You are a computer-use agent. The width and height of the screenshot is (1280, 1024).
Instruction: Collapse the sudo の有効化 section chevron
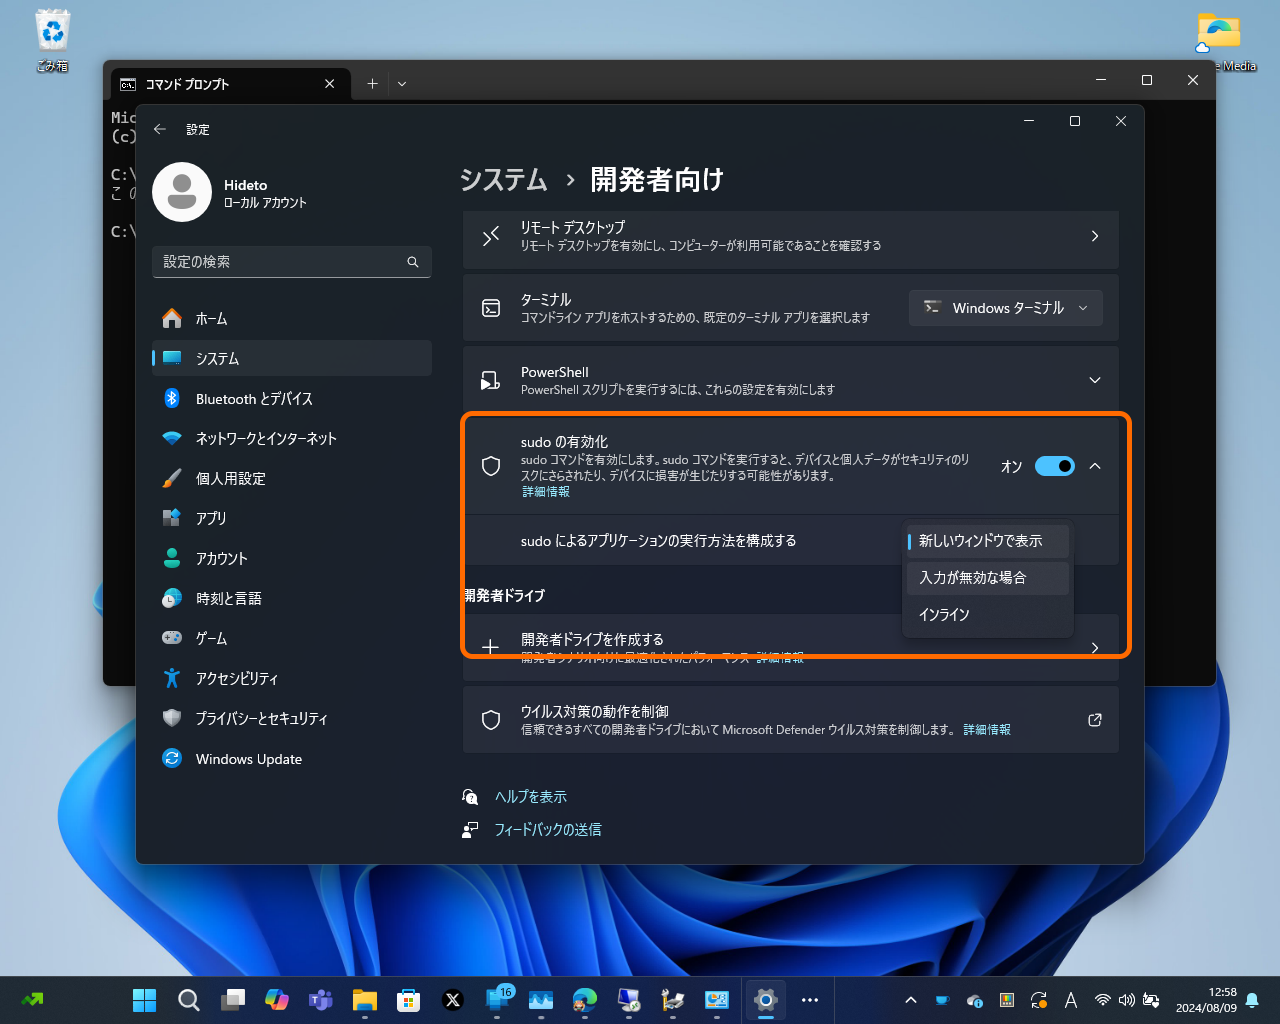click(x=1095, y=466)
